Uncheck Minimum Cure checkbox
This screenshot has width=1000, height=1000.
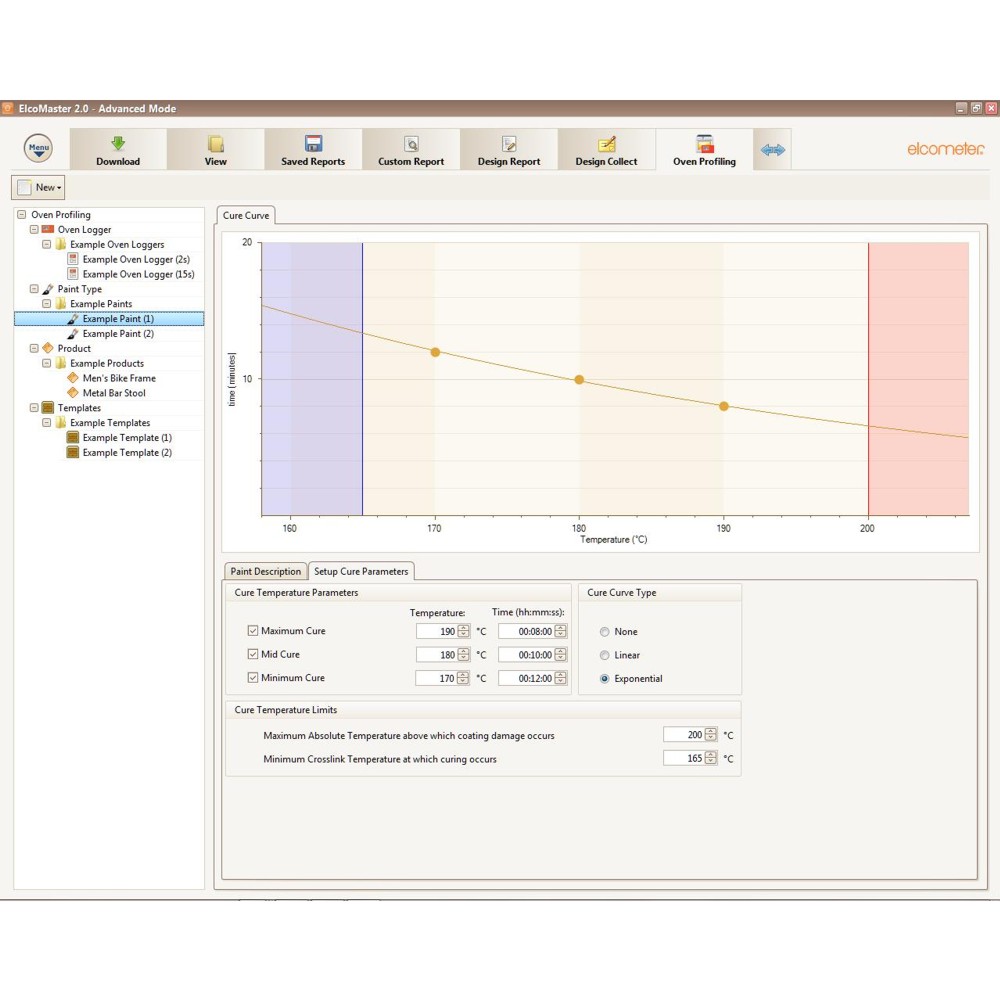click(x=253, y=677)
